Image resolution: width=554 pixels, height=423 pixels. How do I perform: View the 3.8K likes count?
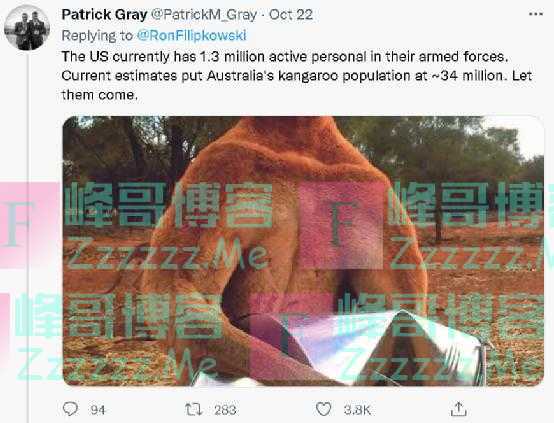[357, 410]
